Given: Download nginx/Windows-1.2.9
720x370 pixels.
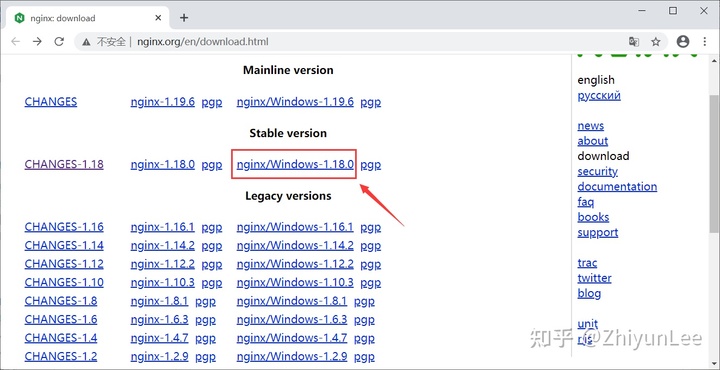Looking at the screenshot, I should tap(292, 356).
